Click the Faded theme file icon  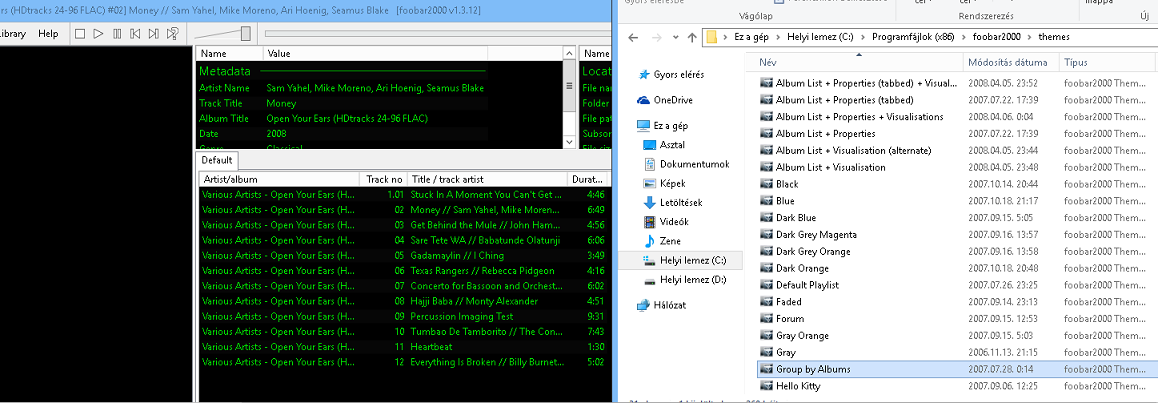(x=766, y=302)
